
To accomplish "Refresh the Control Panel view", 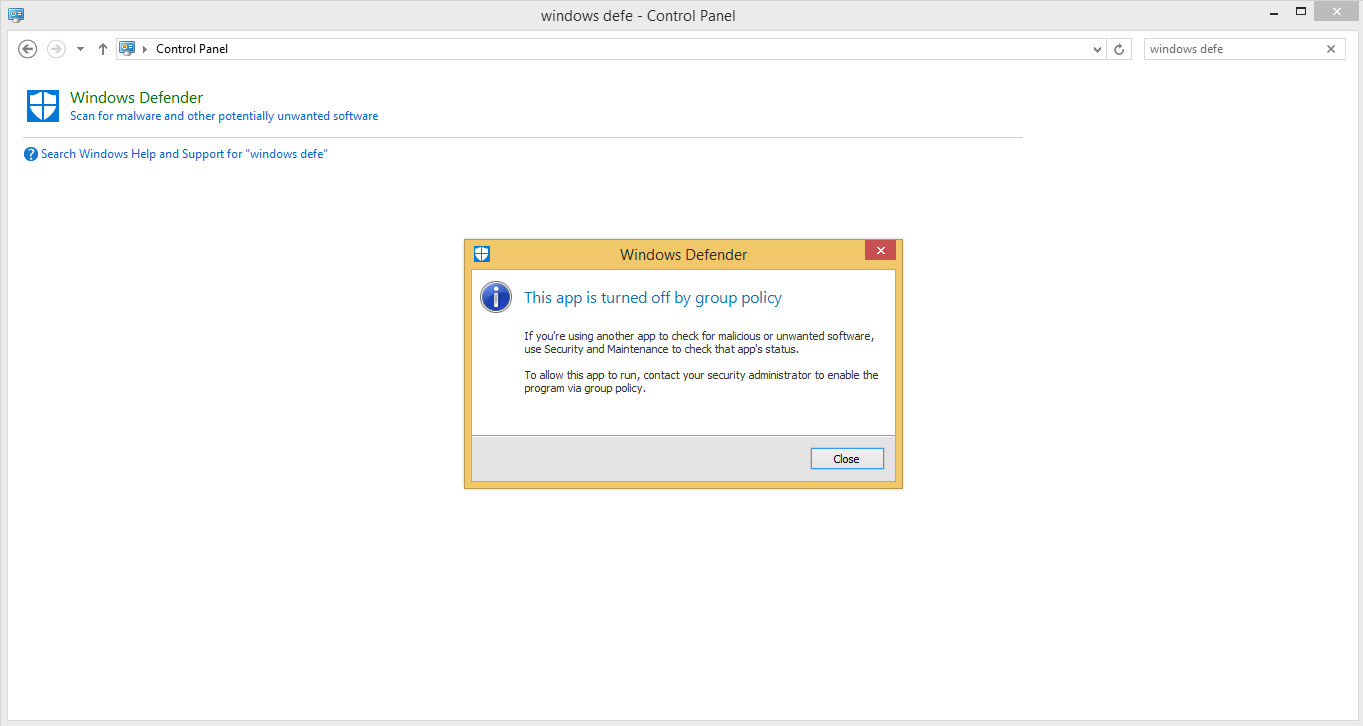I will tap(1119, 49).
